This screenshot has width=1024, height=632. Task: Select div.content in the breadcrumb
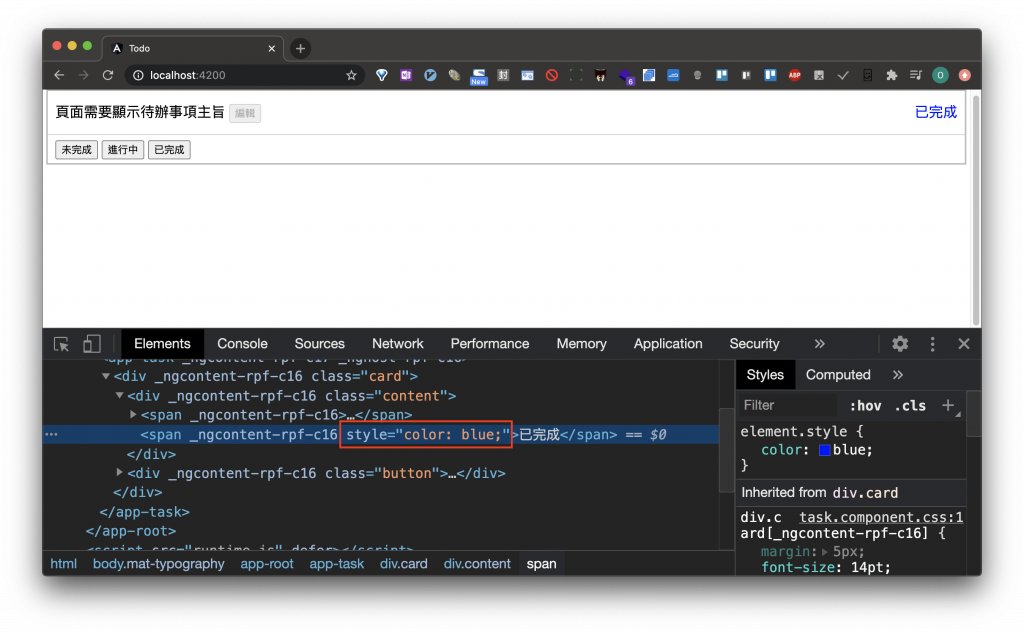tap(477, 563)
